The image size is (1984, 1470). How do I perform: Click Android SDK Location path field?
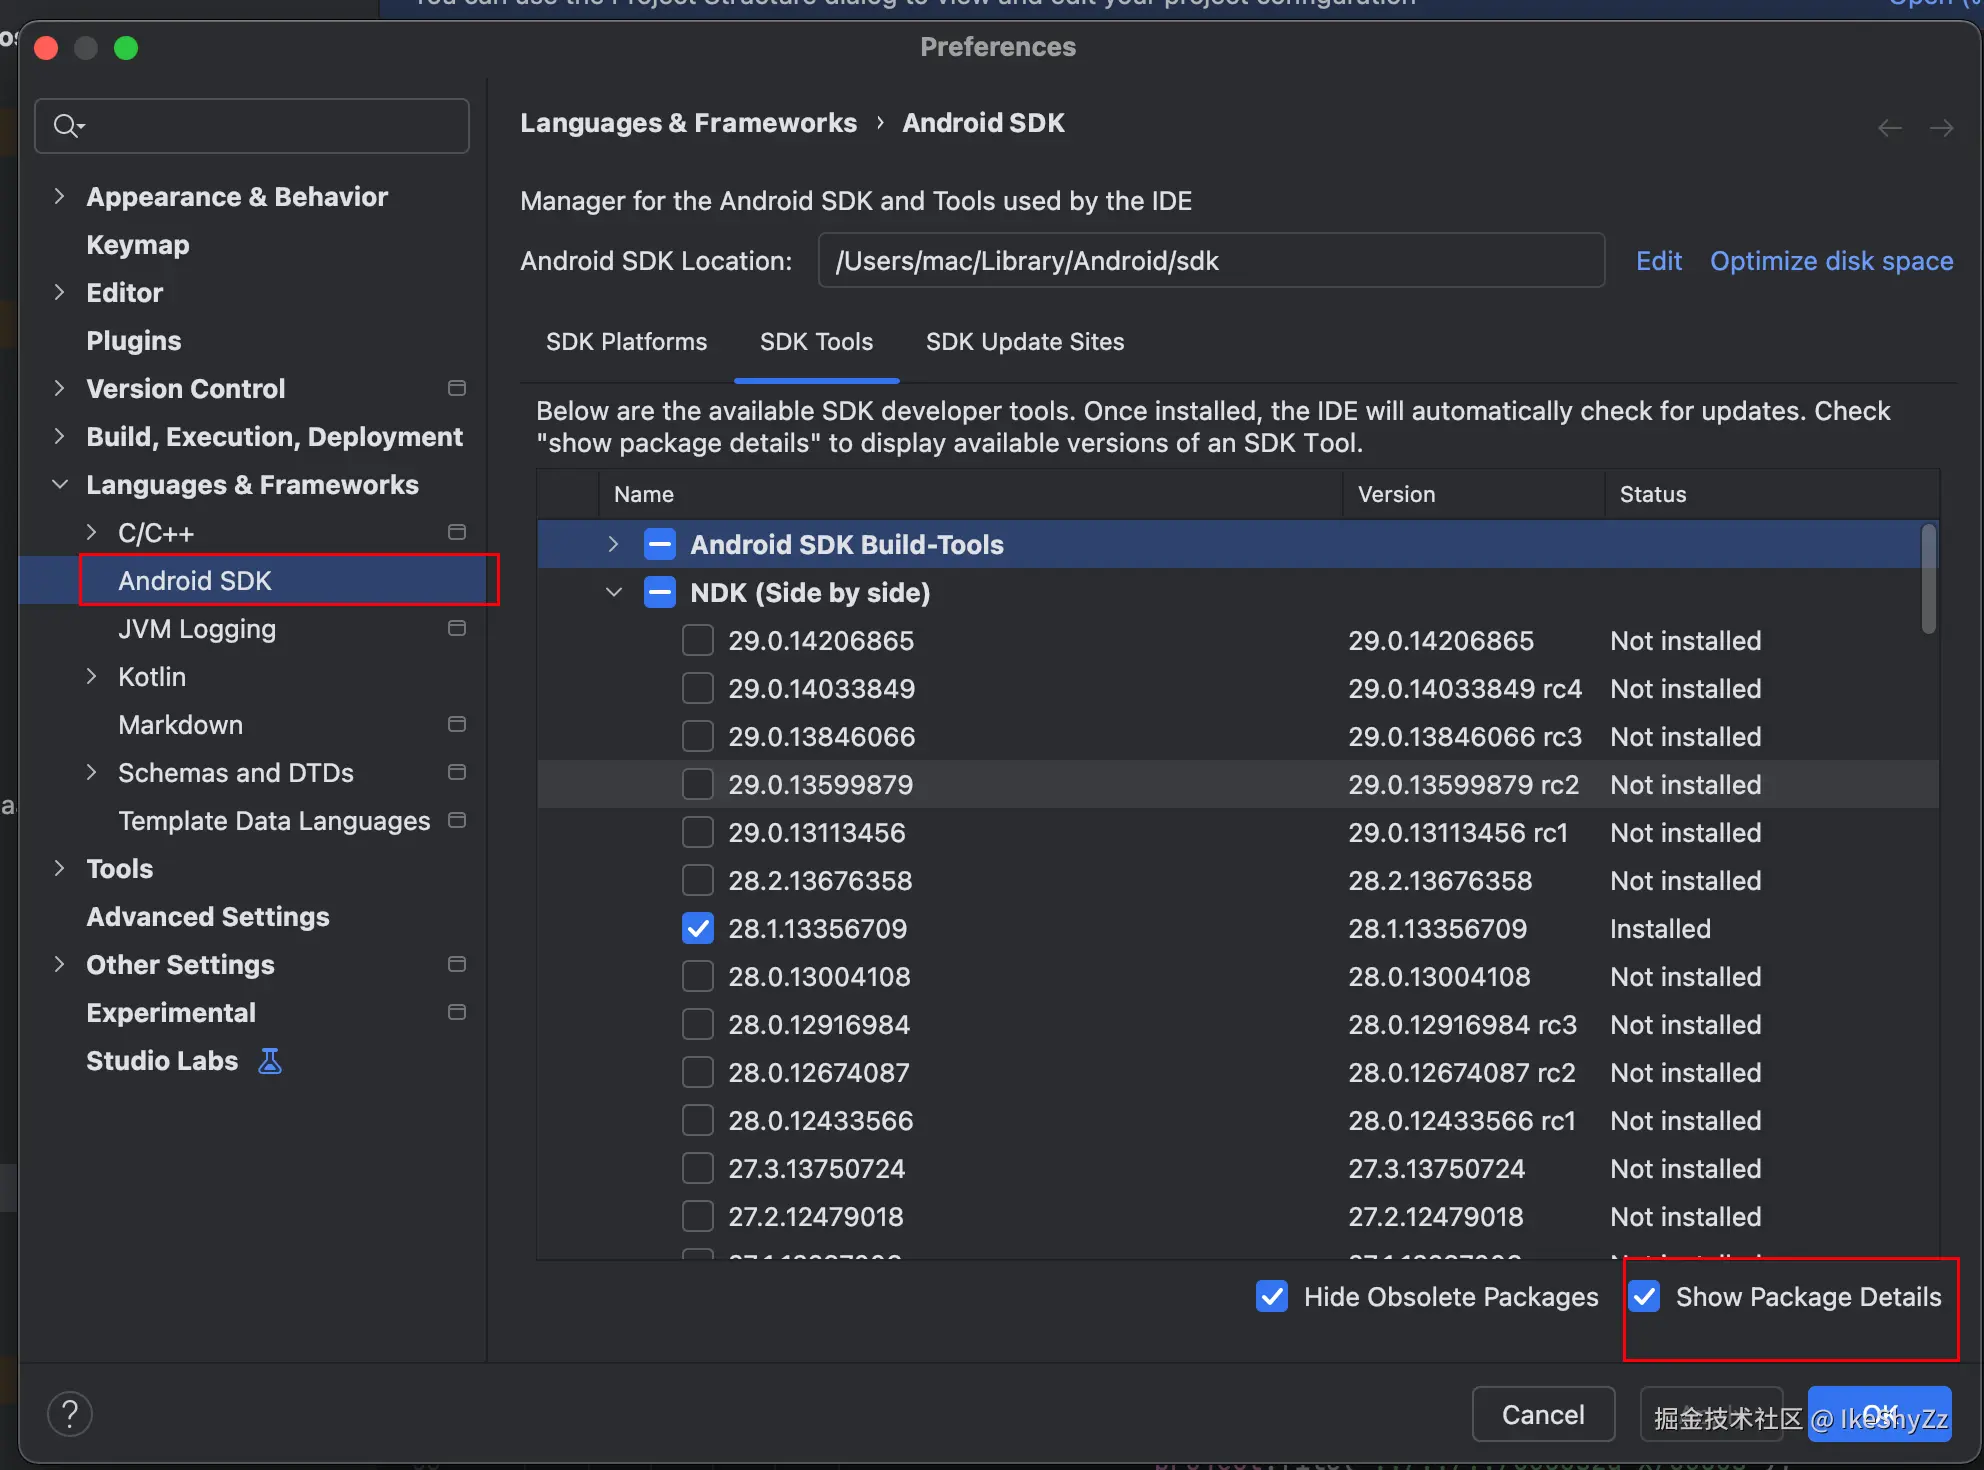[x=1210, y=261]
